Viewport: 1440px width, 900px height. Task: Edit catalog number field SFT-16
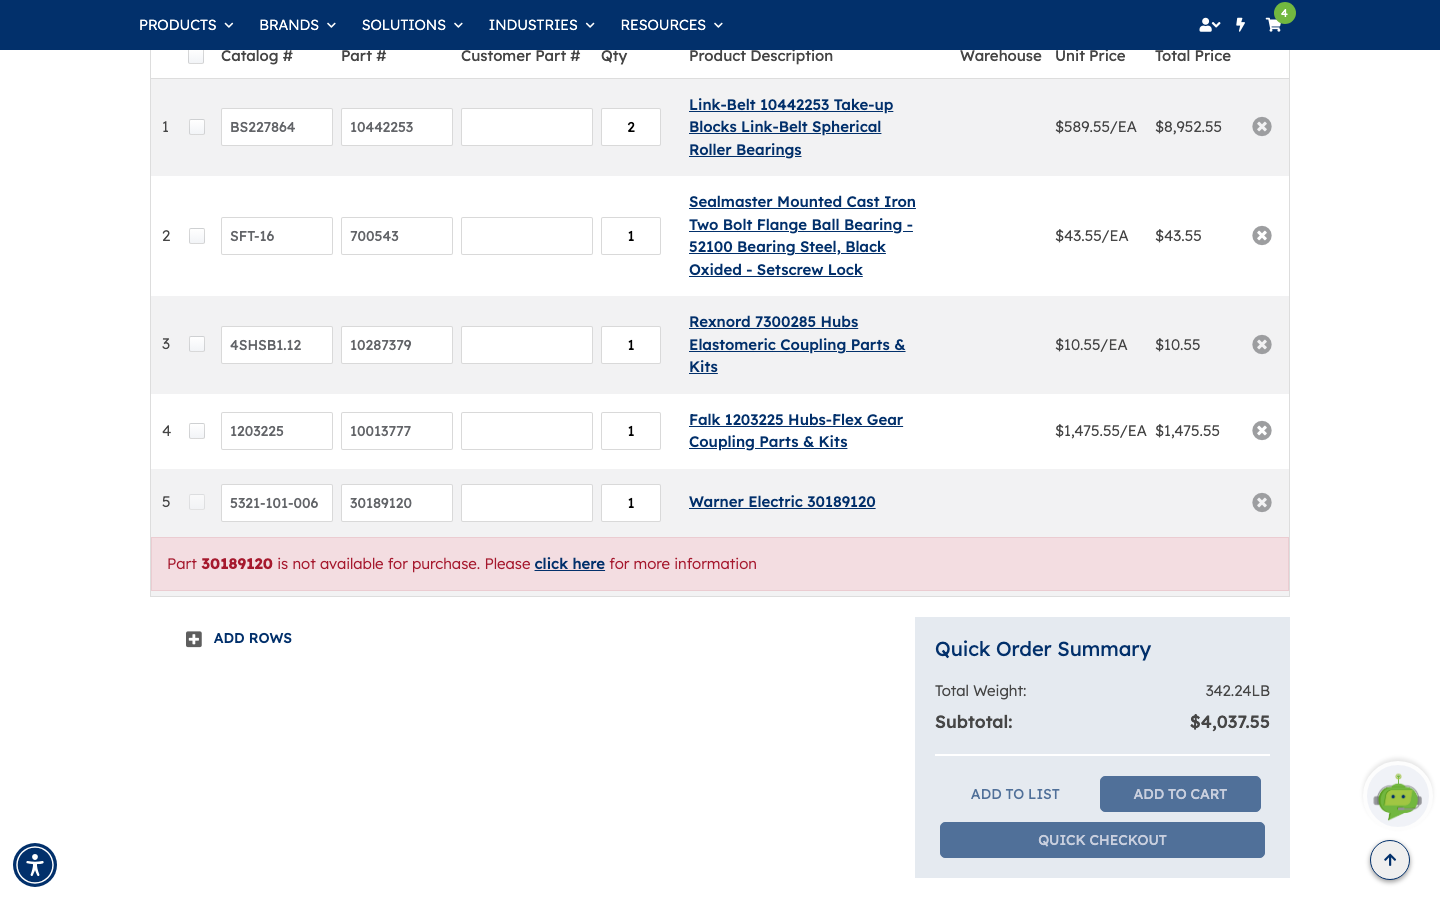point(277,236)
